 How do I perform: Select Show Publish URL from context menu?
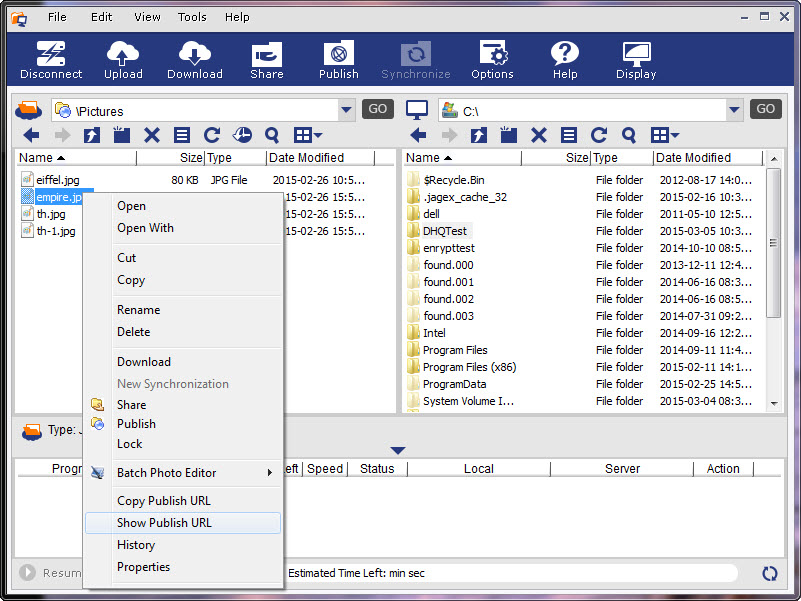click(164, 523)
